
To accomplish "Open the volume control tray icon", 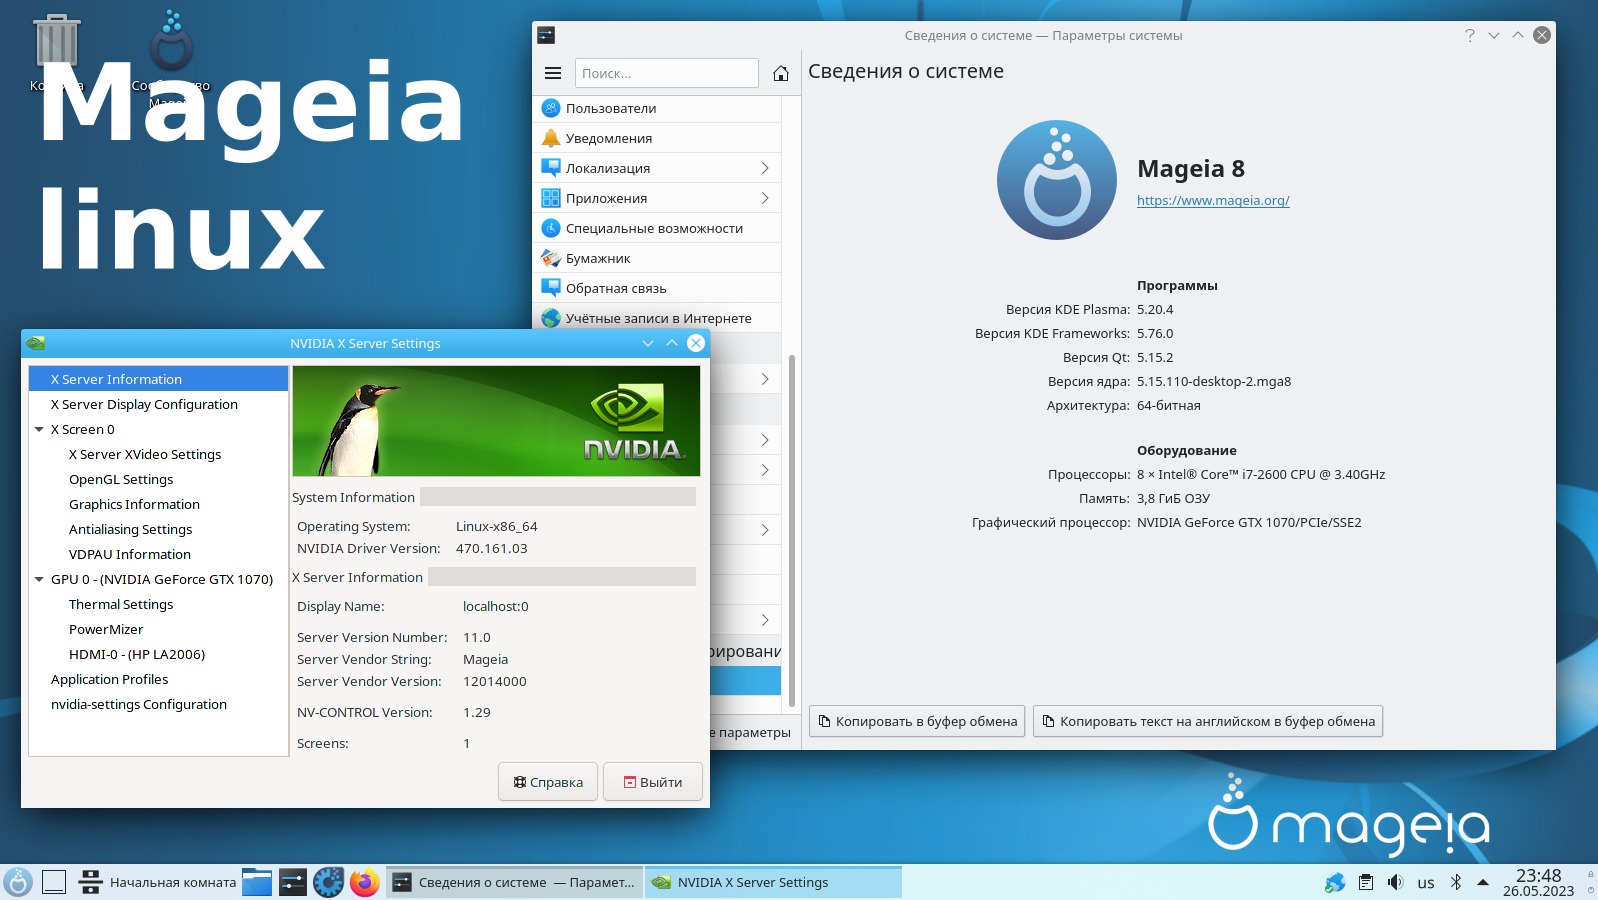I will (1396, 882).
